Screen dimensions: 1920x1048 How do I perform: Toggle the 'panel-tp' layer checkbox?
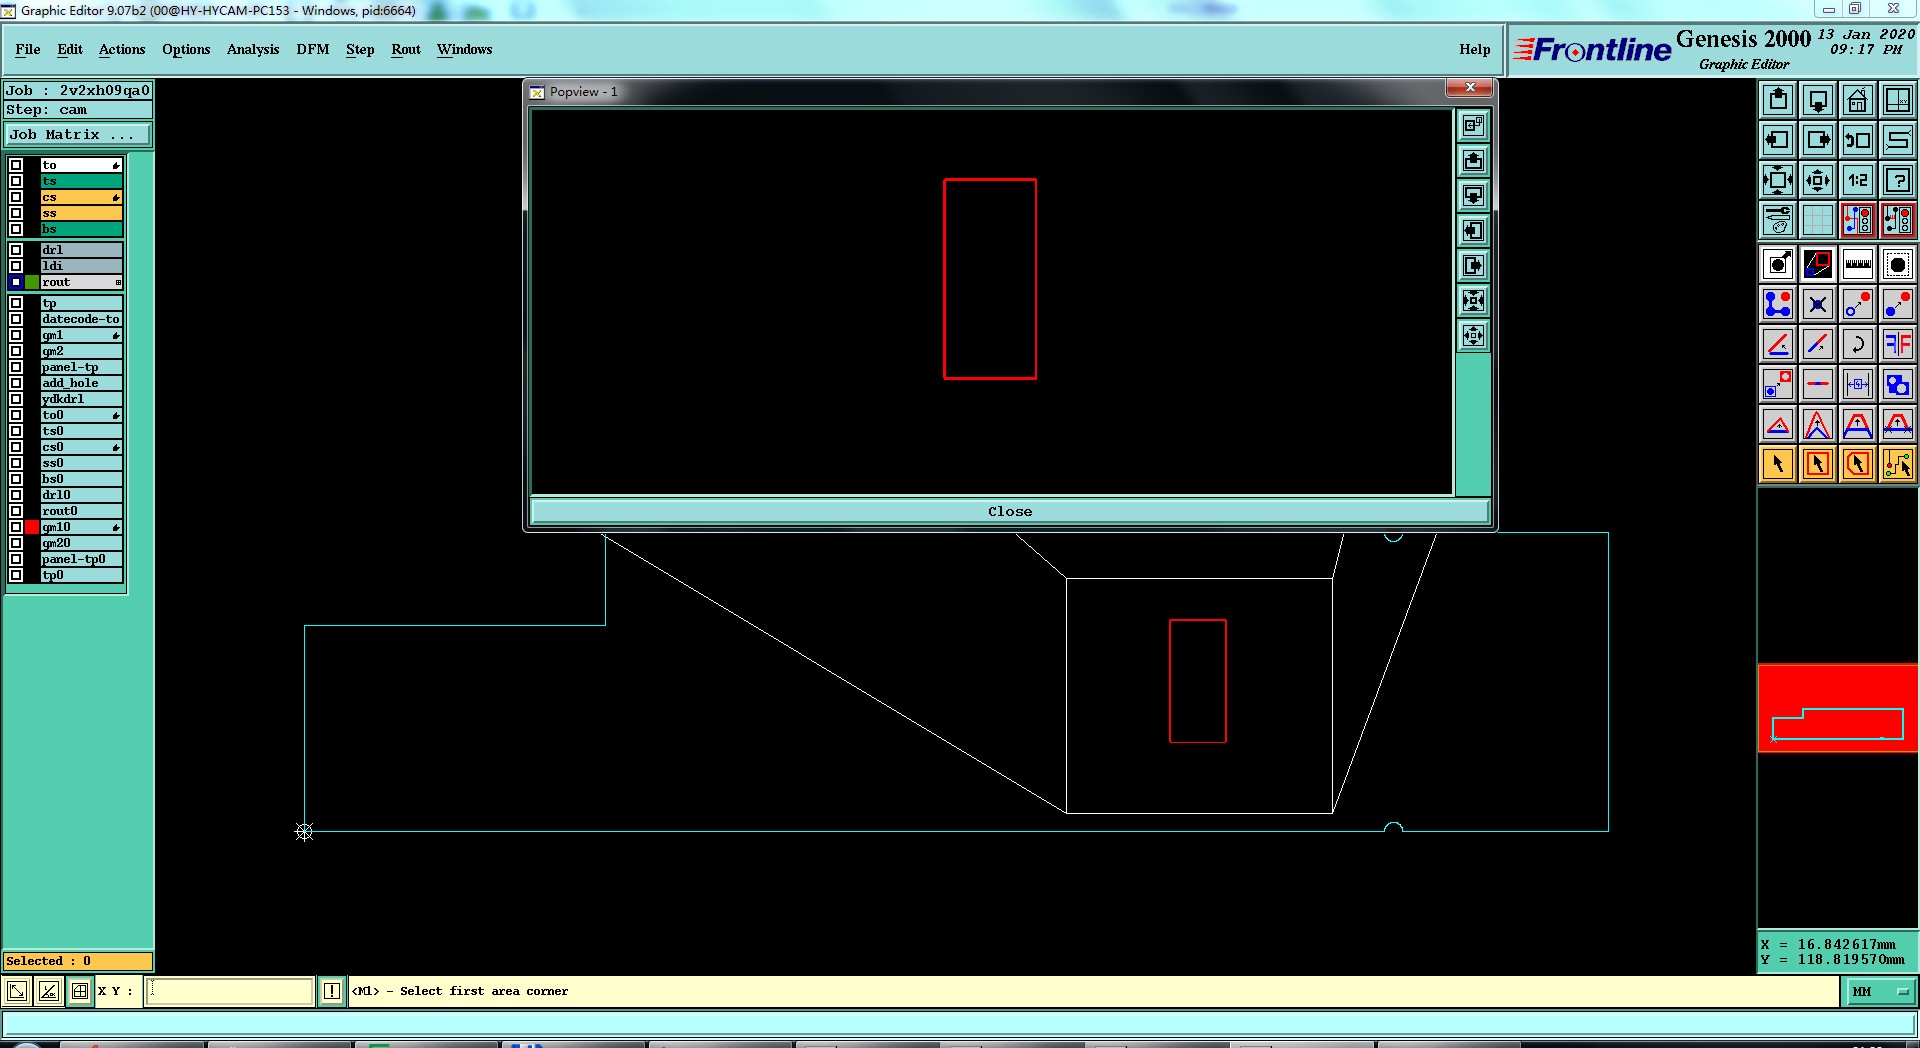(16, 367)
